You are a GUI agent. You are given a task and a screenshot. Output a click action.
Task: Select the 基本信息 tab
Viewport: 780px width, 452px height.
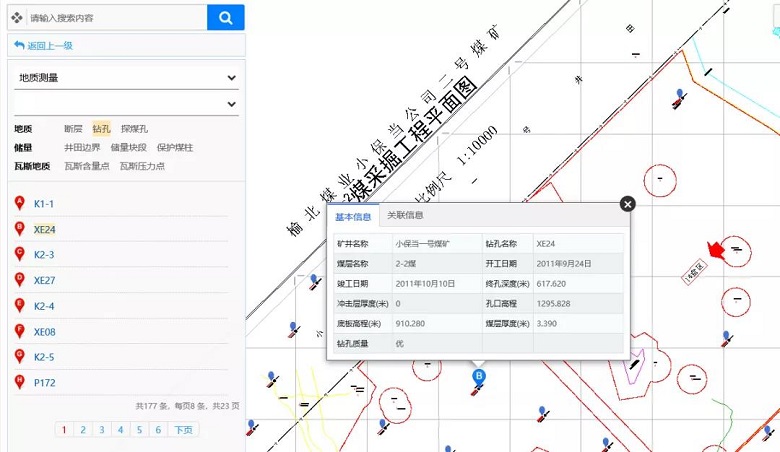coord(353,216)
